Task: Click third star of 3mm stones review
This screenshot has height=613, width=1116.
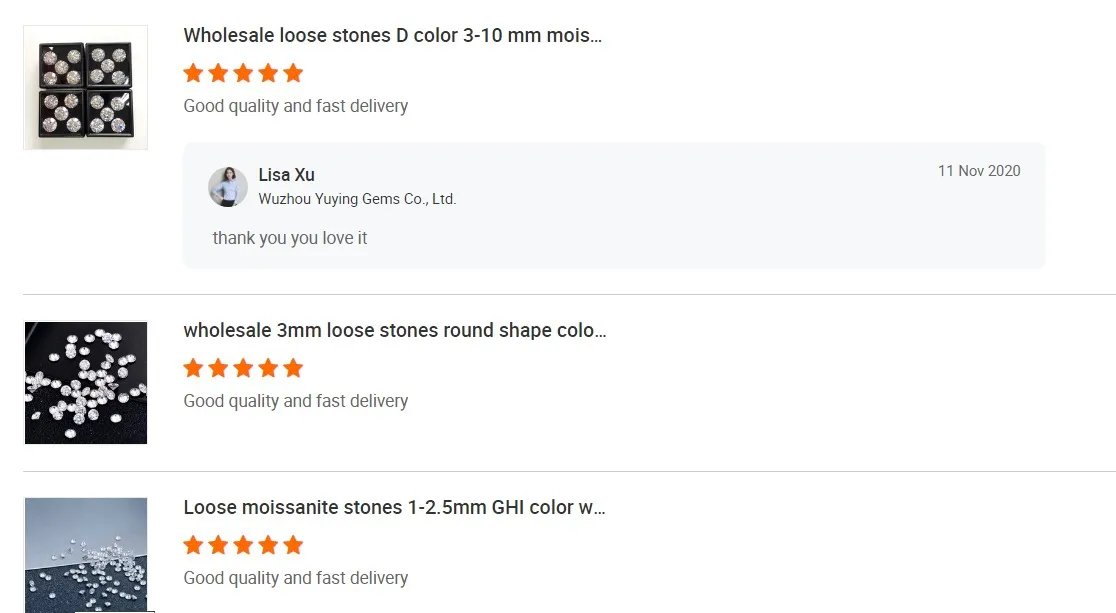Action: [243, 368]
